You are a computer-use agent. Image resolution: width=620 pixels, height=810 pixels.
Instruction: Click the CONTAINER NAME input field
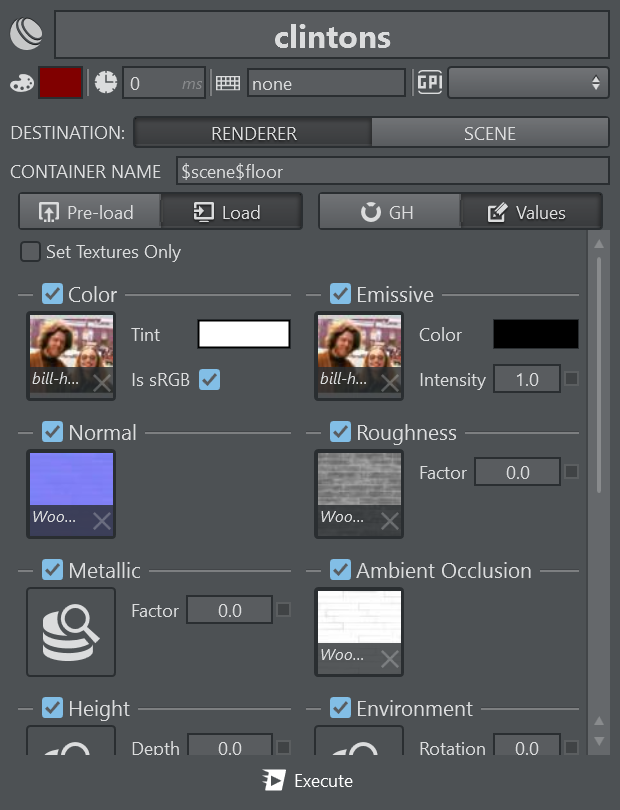[x=393, y=171]
